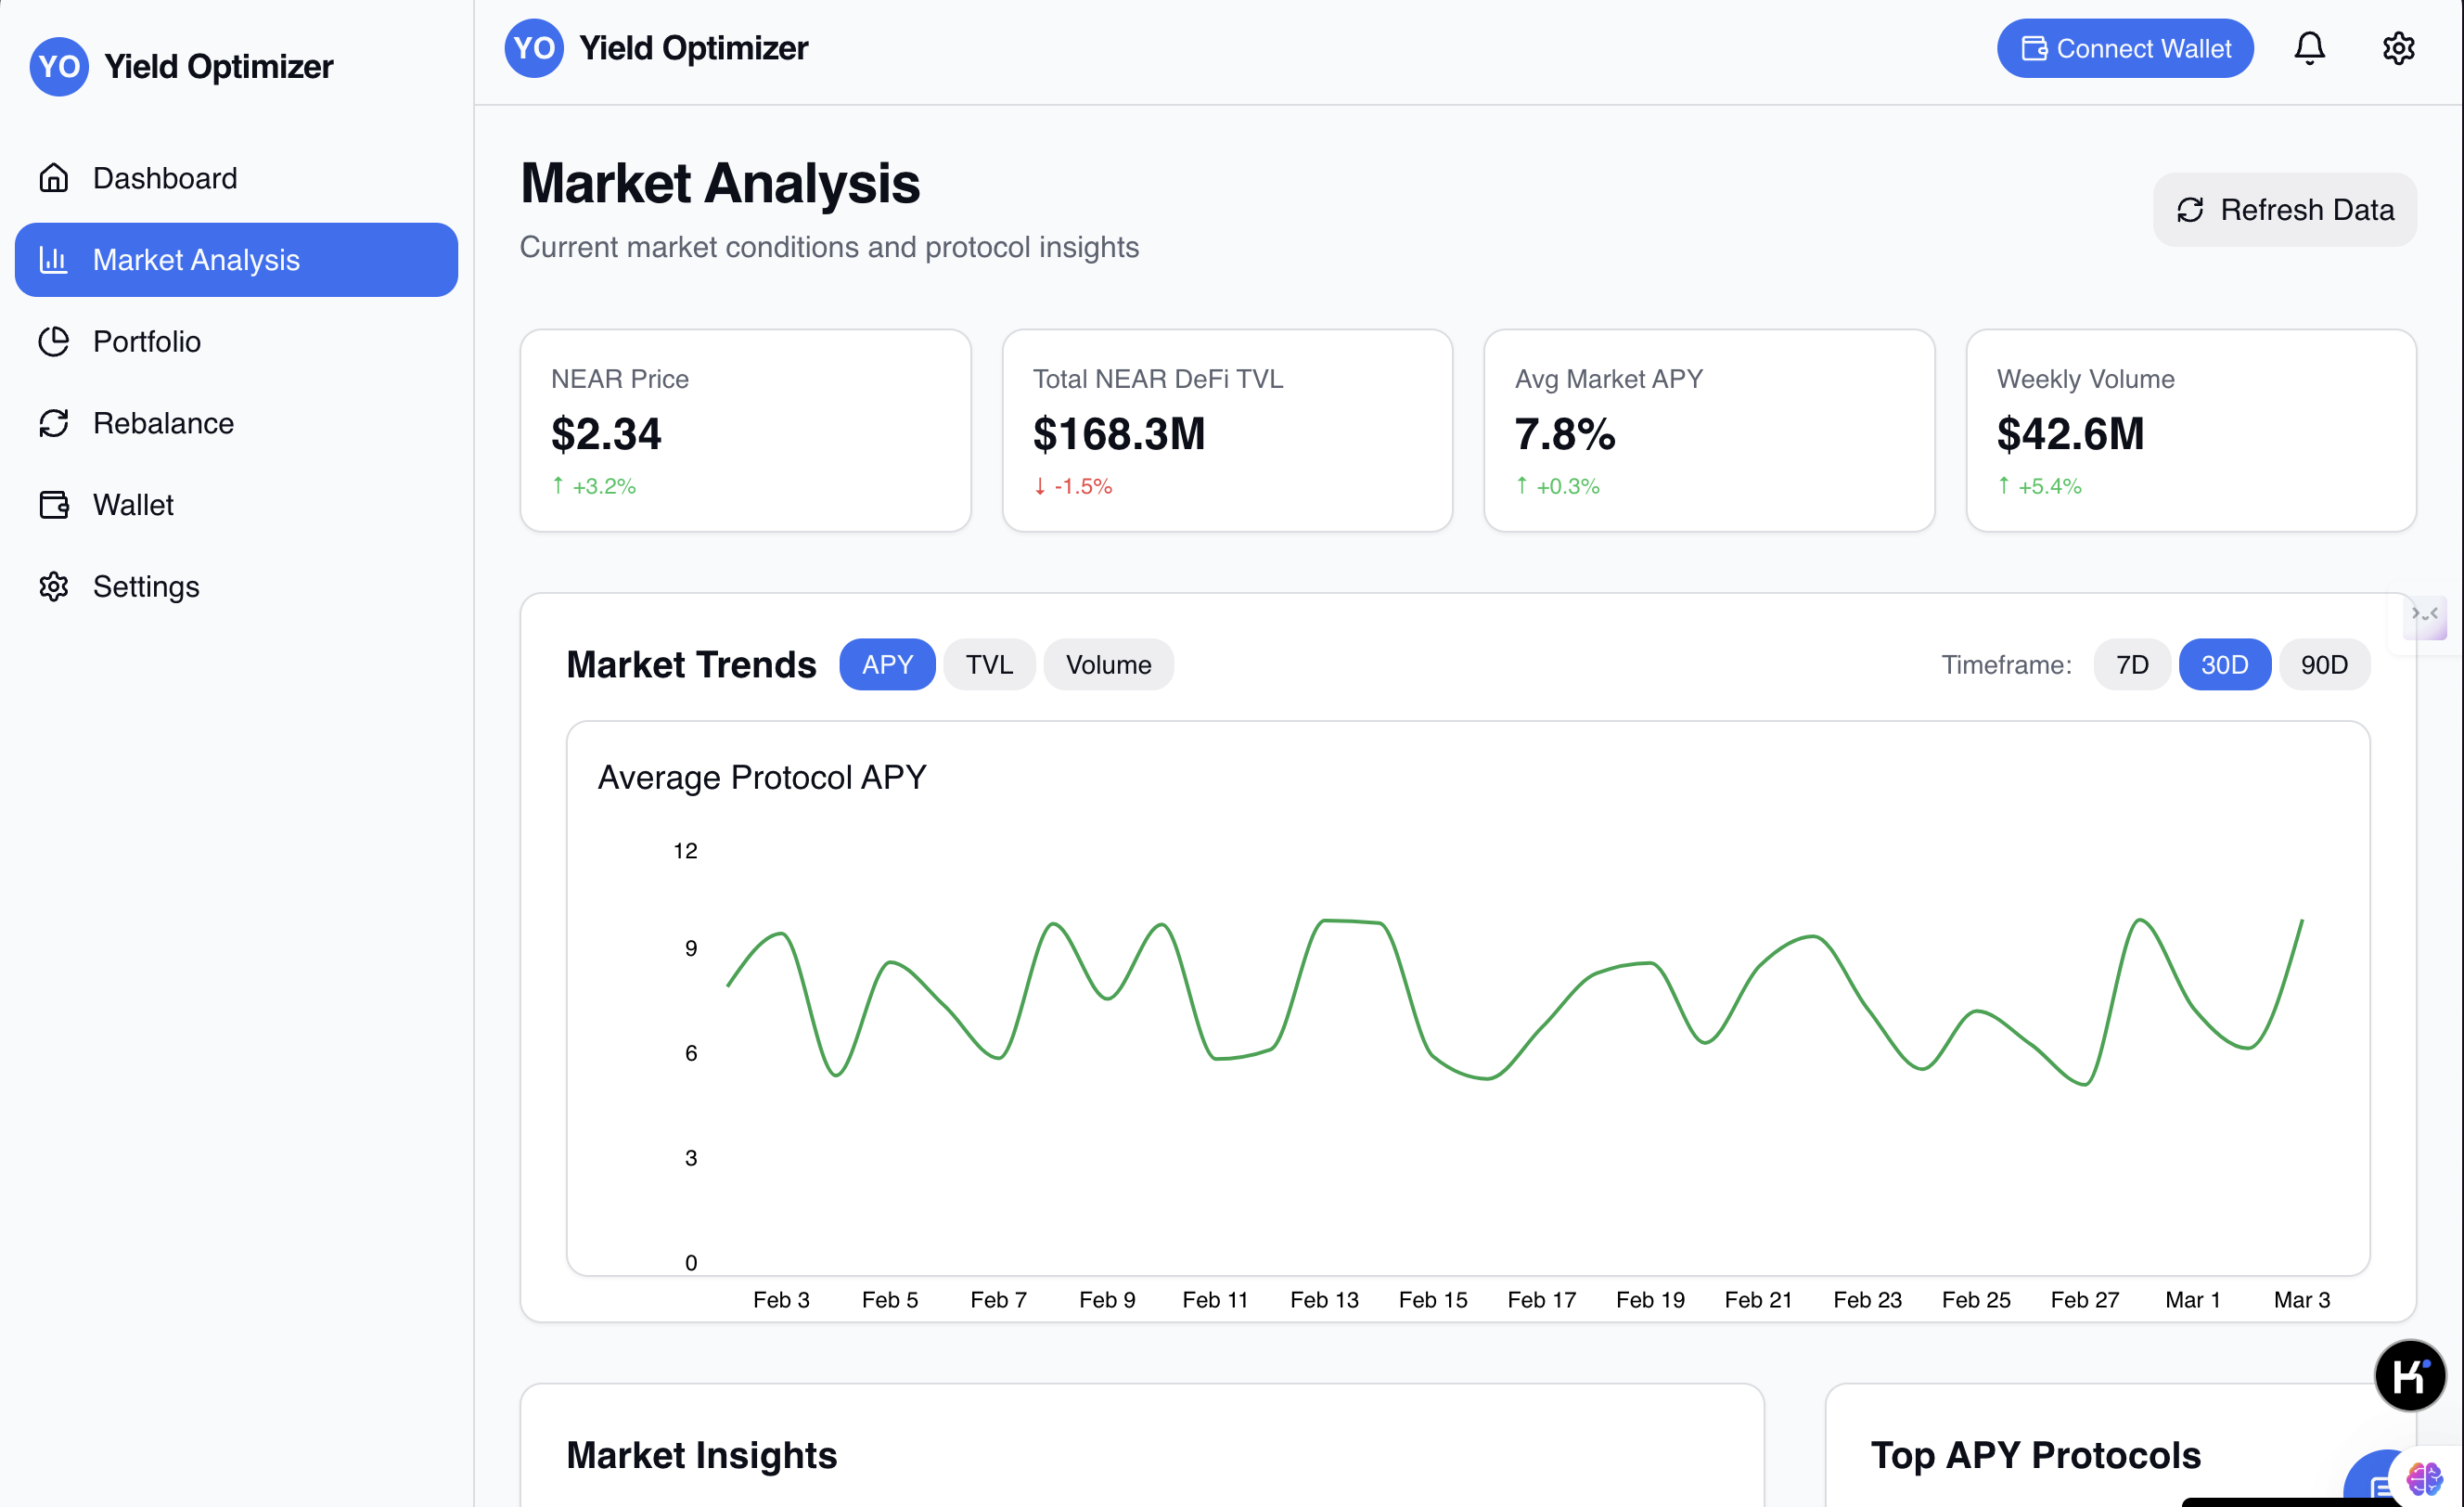Select the APY trends tab
The height and width of the screenshot is (1507, 2464).
tap(887, 665)
